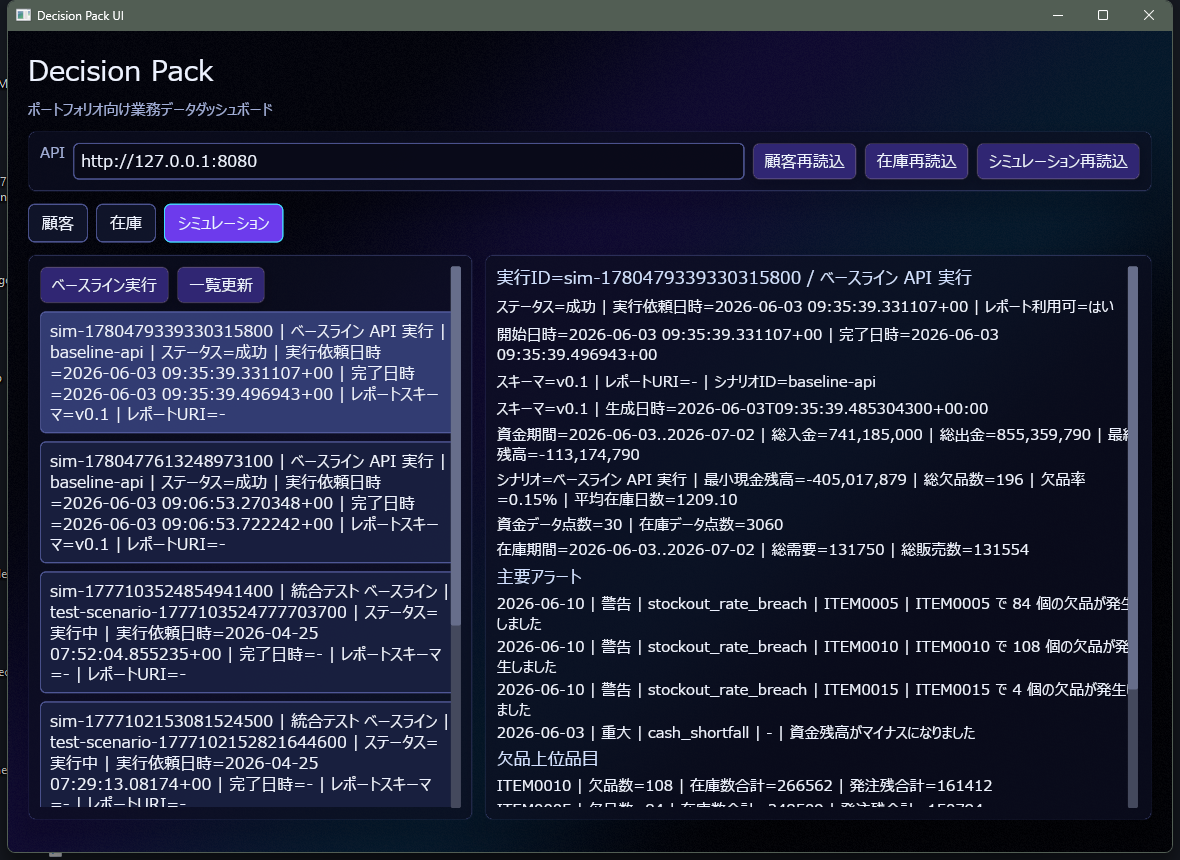Click the 主要アラート heading
The width and height of the screenshot is (1180, 860).
point(540,577)
